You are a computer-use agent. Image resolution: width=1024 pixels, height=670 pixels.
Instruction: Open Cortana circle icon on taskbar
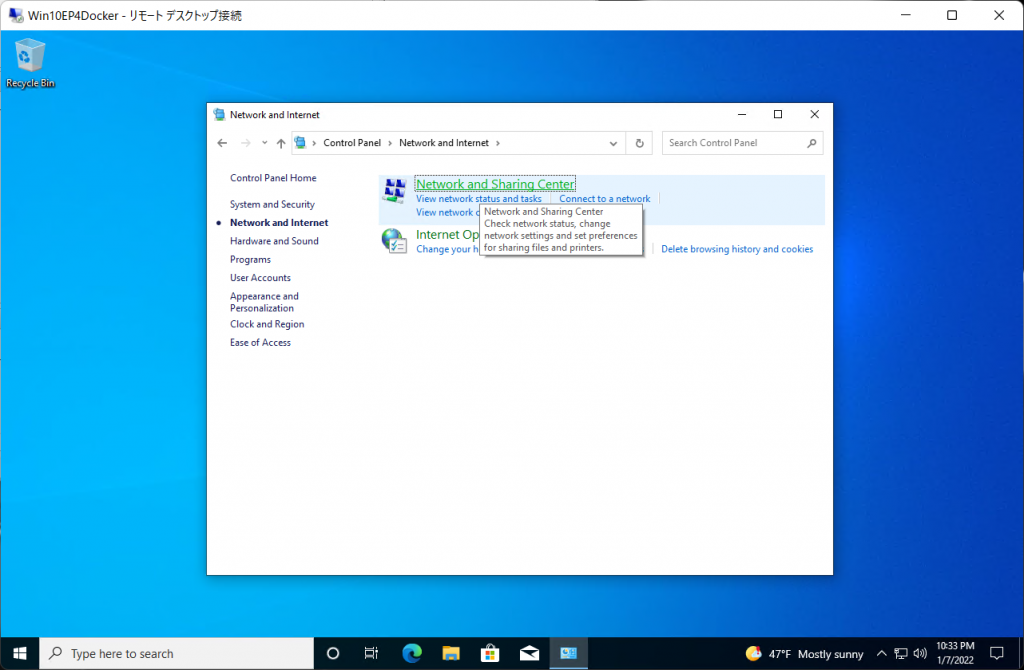(332, 653)
